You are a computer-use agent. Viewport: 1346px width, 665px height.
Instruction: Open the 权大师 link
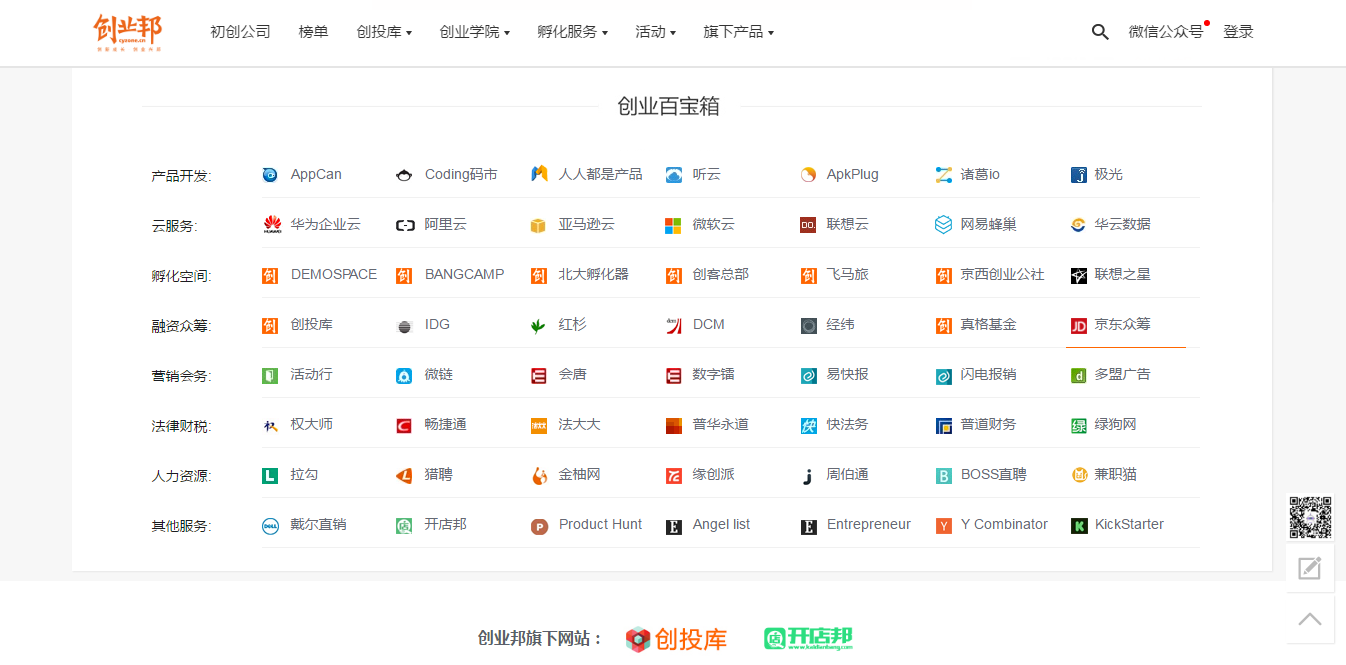[312, 424]
